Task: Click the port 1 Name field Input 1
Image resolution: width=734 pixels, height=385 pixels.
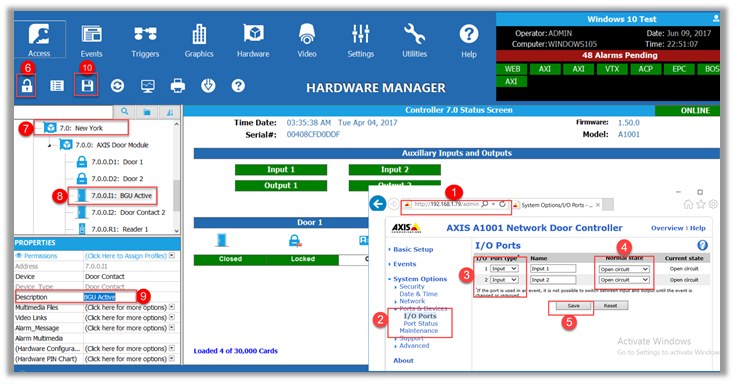Action: (553, 269)
